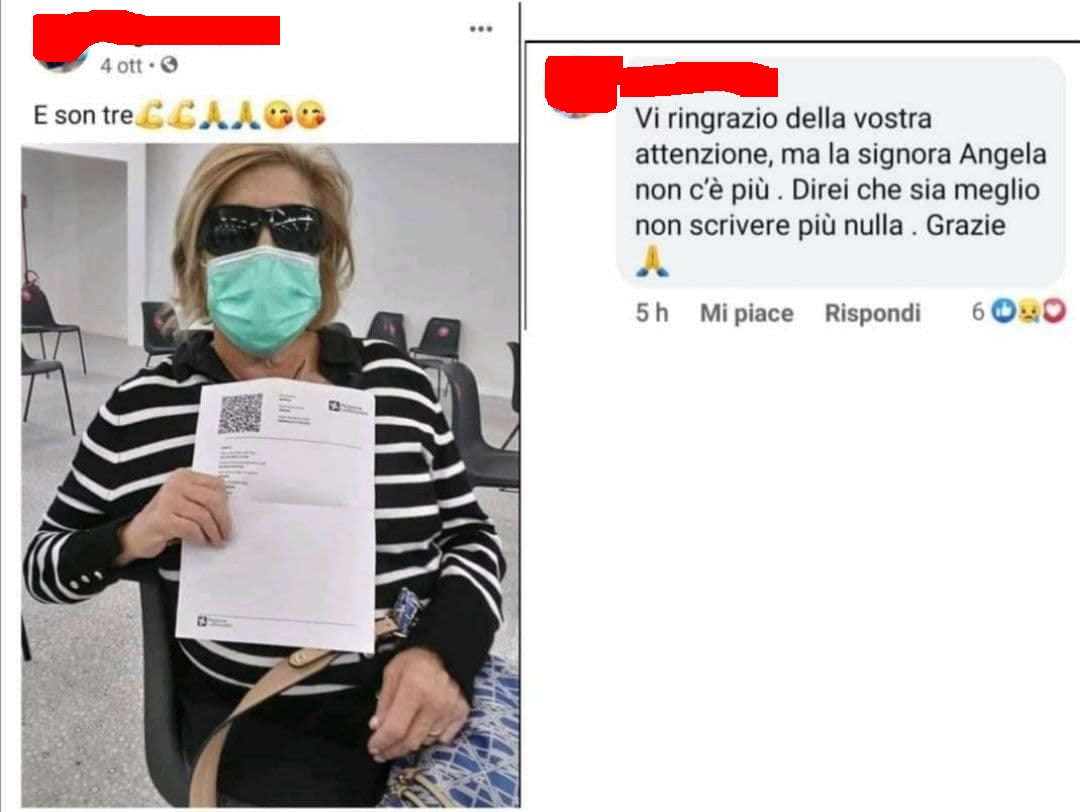Click the crying sad reaction icon

coord(1028,312)
